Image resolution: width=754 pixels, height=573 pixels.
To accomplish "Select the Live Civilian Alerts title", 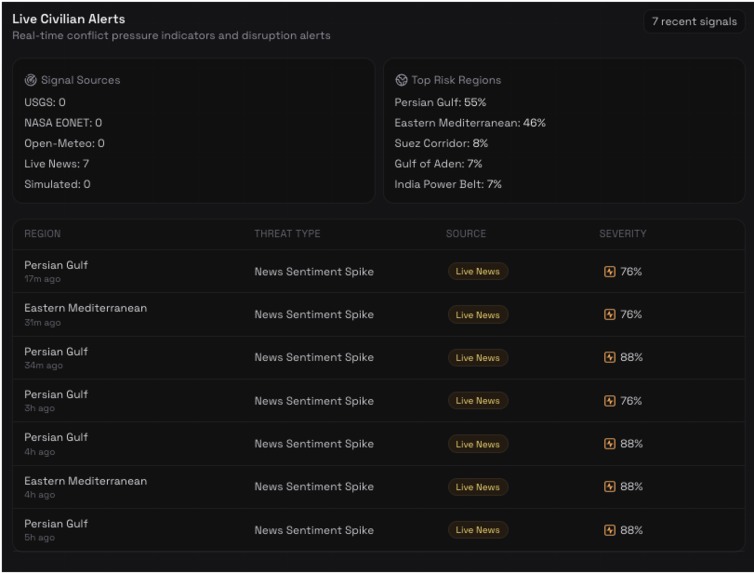I will pos(69,19).
